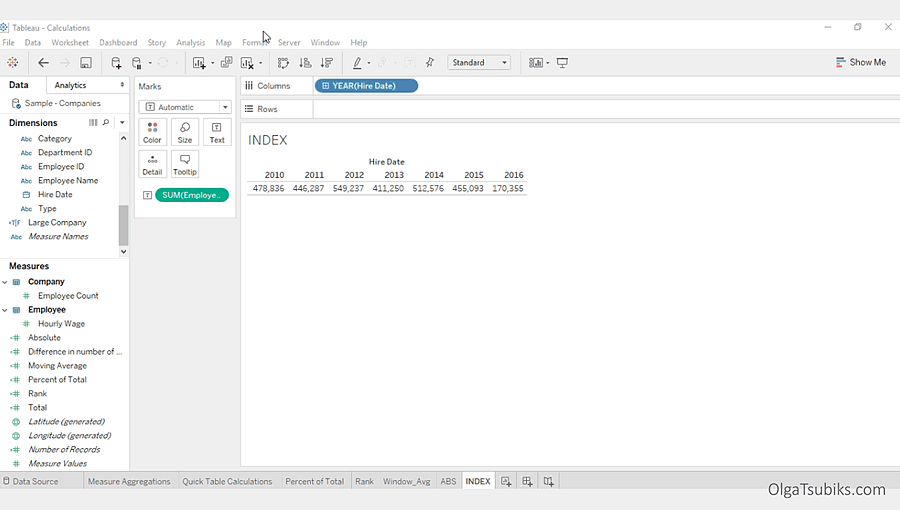The height and width of the screenshot is (510, 900).
Task: Open the Show/Hide Cards dropdown arrow
Action: click(548, 63)
